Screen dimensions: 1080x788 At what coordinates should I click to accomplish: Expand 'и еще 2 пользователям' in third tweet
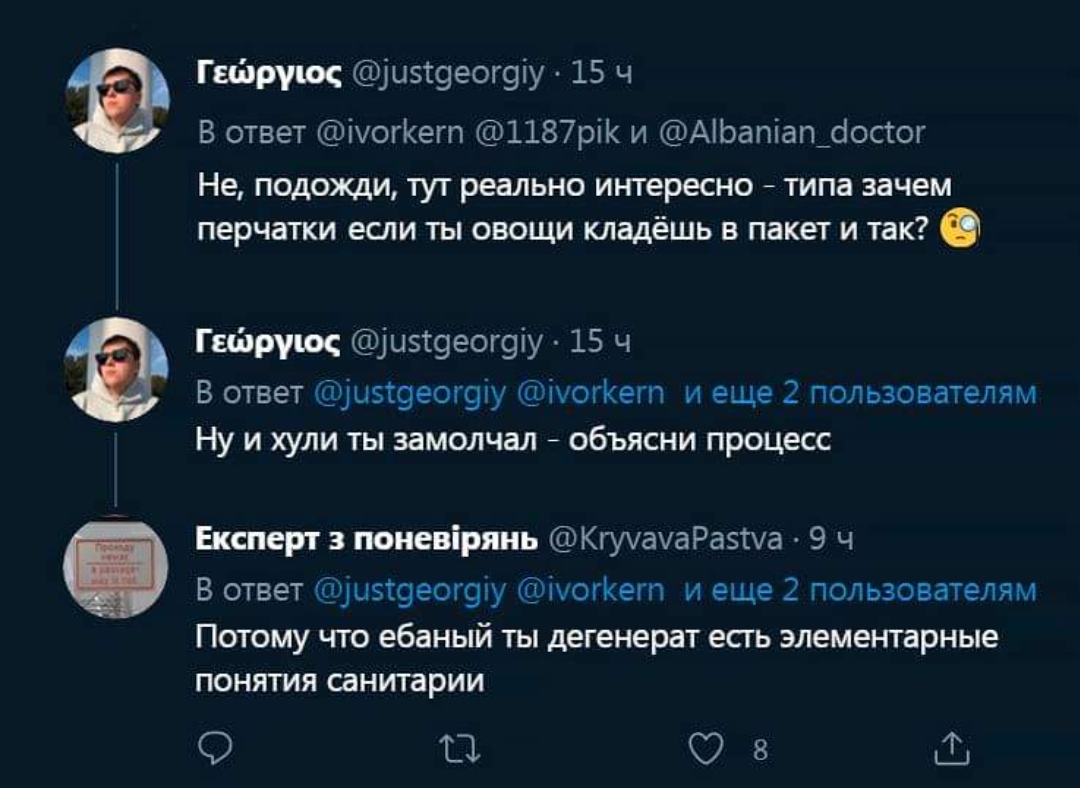pyautogui.click(x=860, y=591)
